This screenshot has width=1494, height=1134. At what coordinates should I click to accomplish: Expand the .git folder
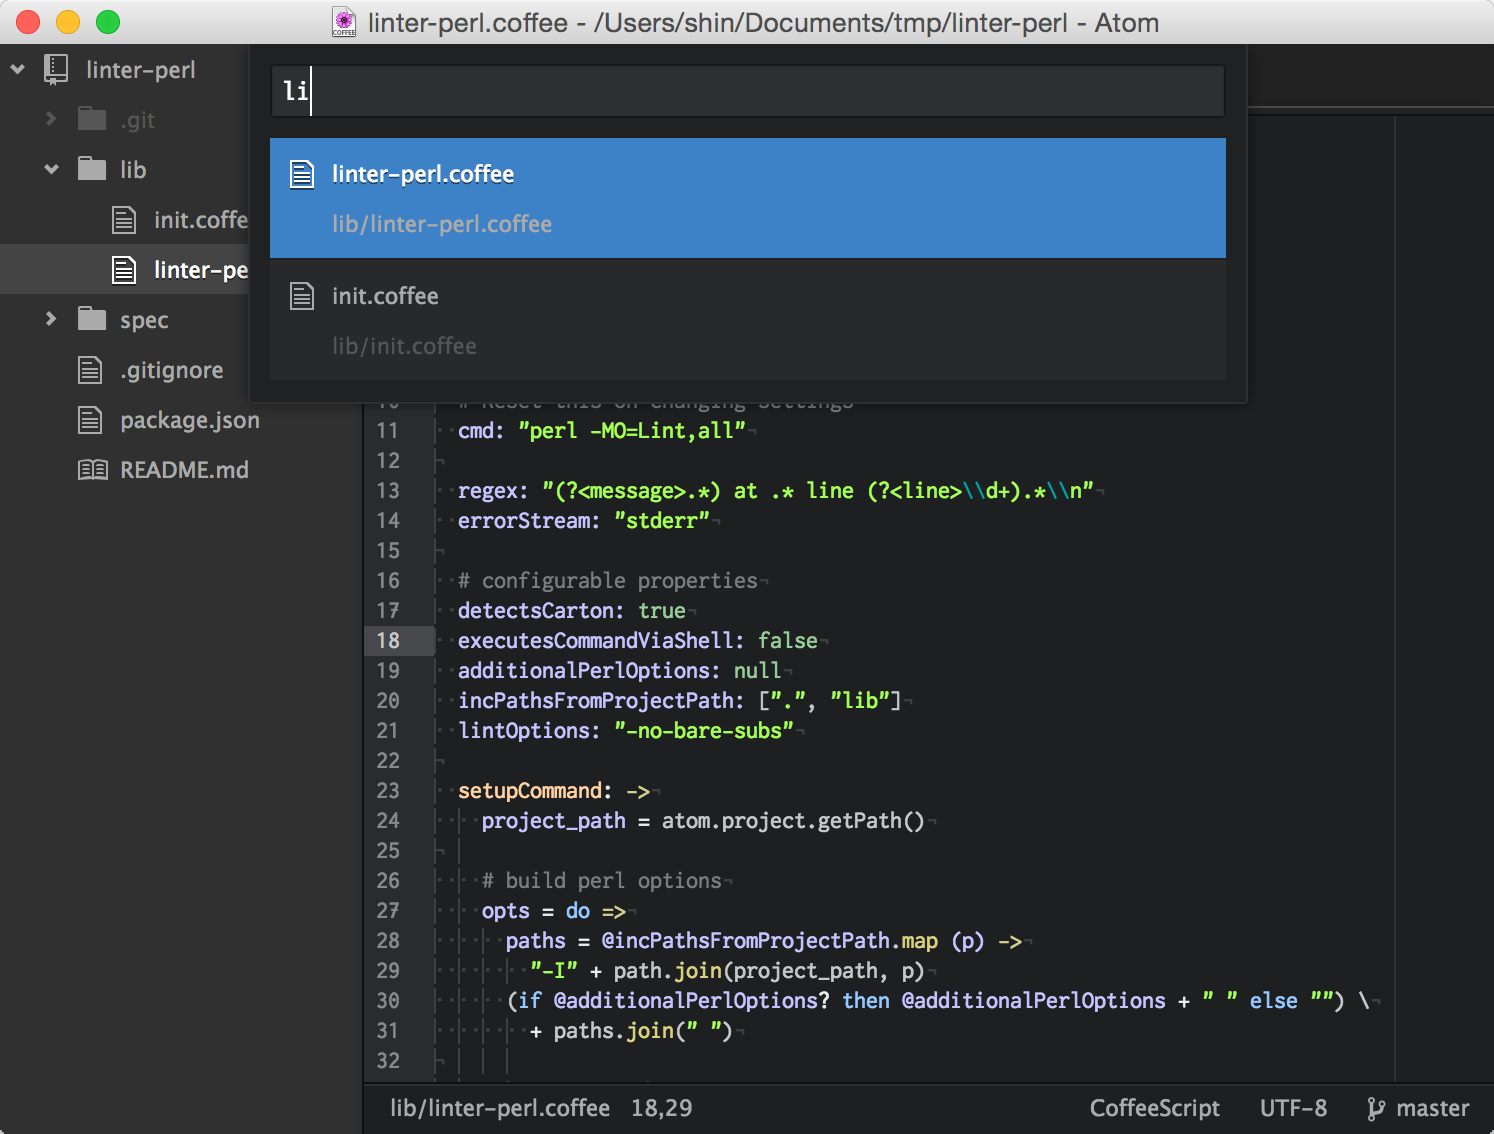[x=51, y=119]
